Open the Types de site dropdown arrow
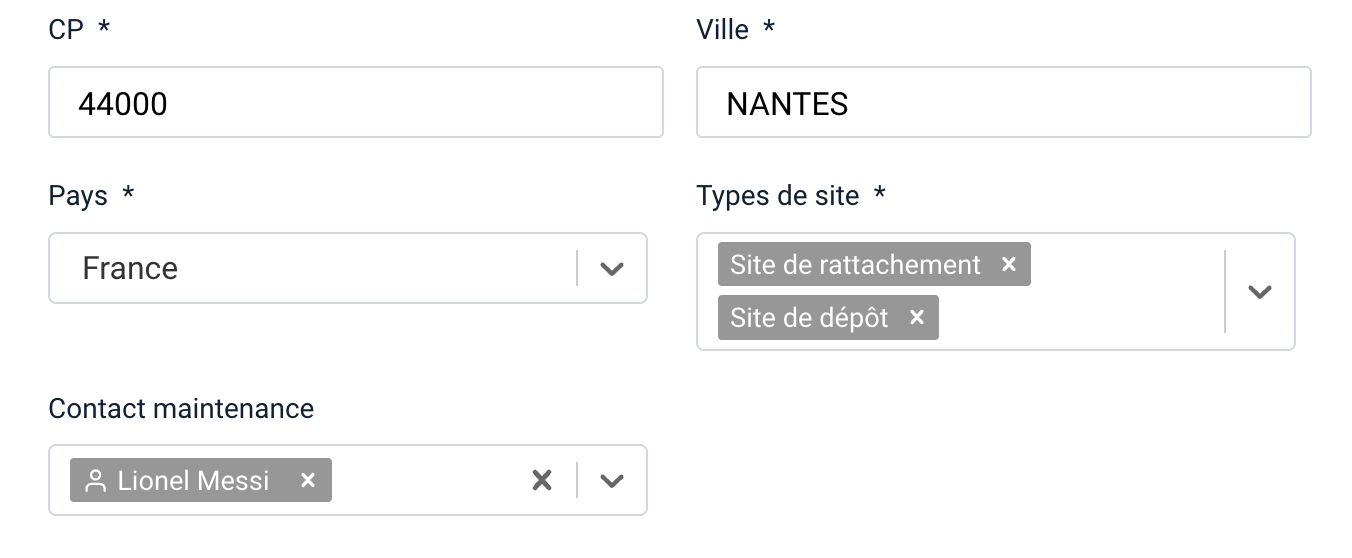This screenshot has height=558, width=1352. [x=1260, y=291]
